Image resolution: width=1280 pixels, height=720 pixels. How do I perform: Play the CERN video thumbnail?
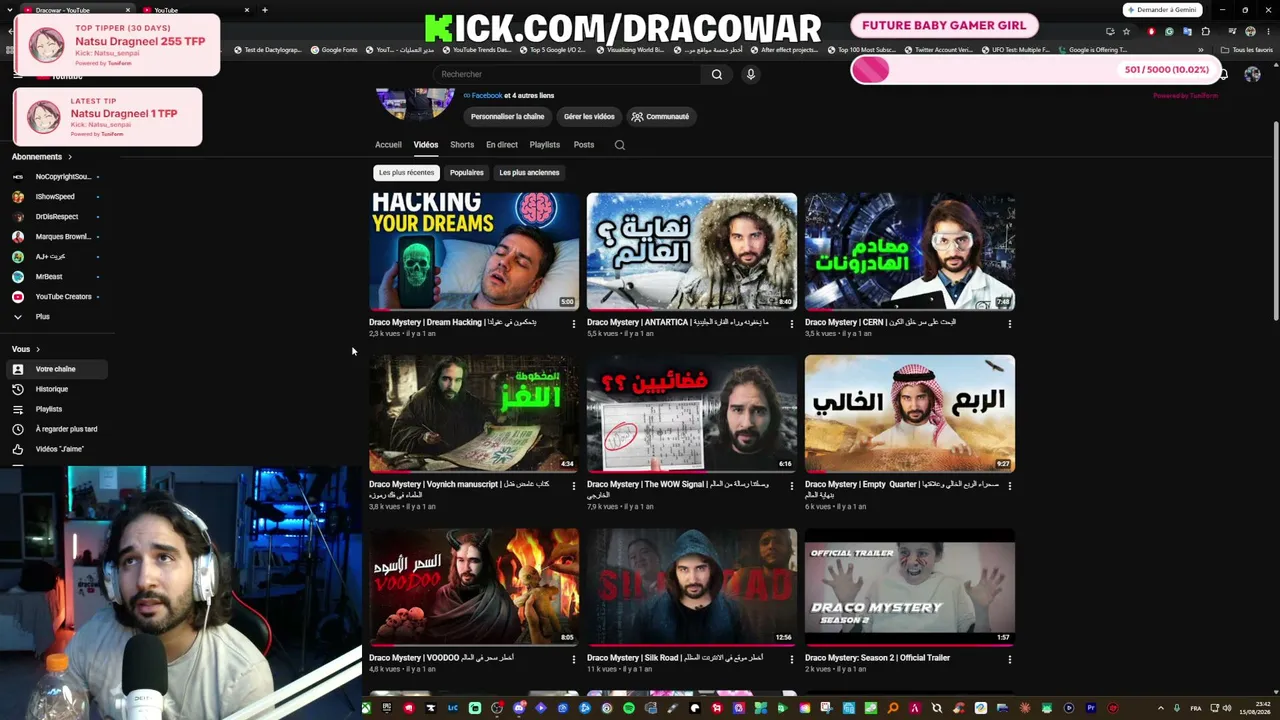pos(910,251)
